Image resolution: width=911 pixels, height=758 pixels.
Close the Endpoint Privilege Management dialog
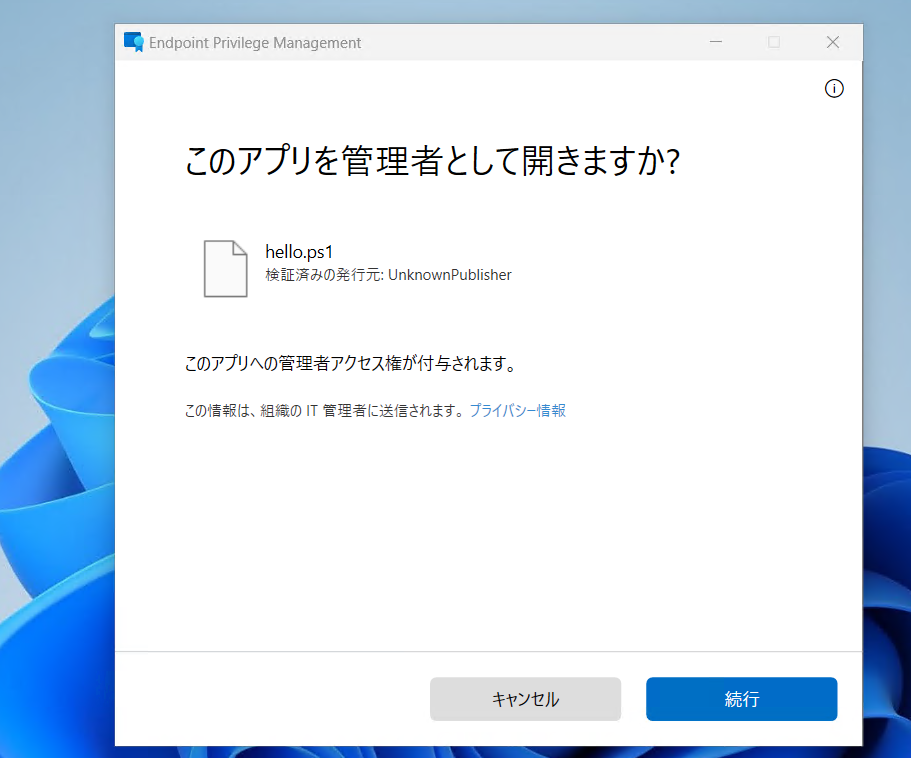833,42
